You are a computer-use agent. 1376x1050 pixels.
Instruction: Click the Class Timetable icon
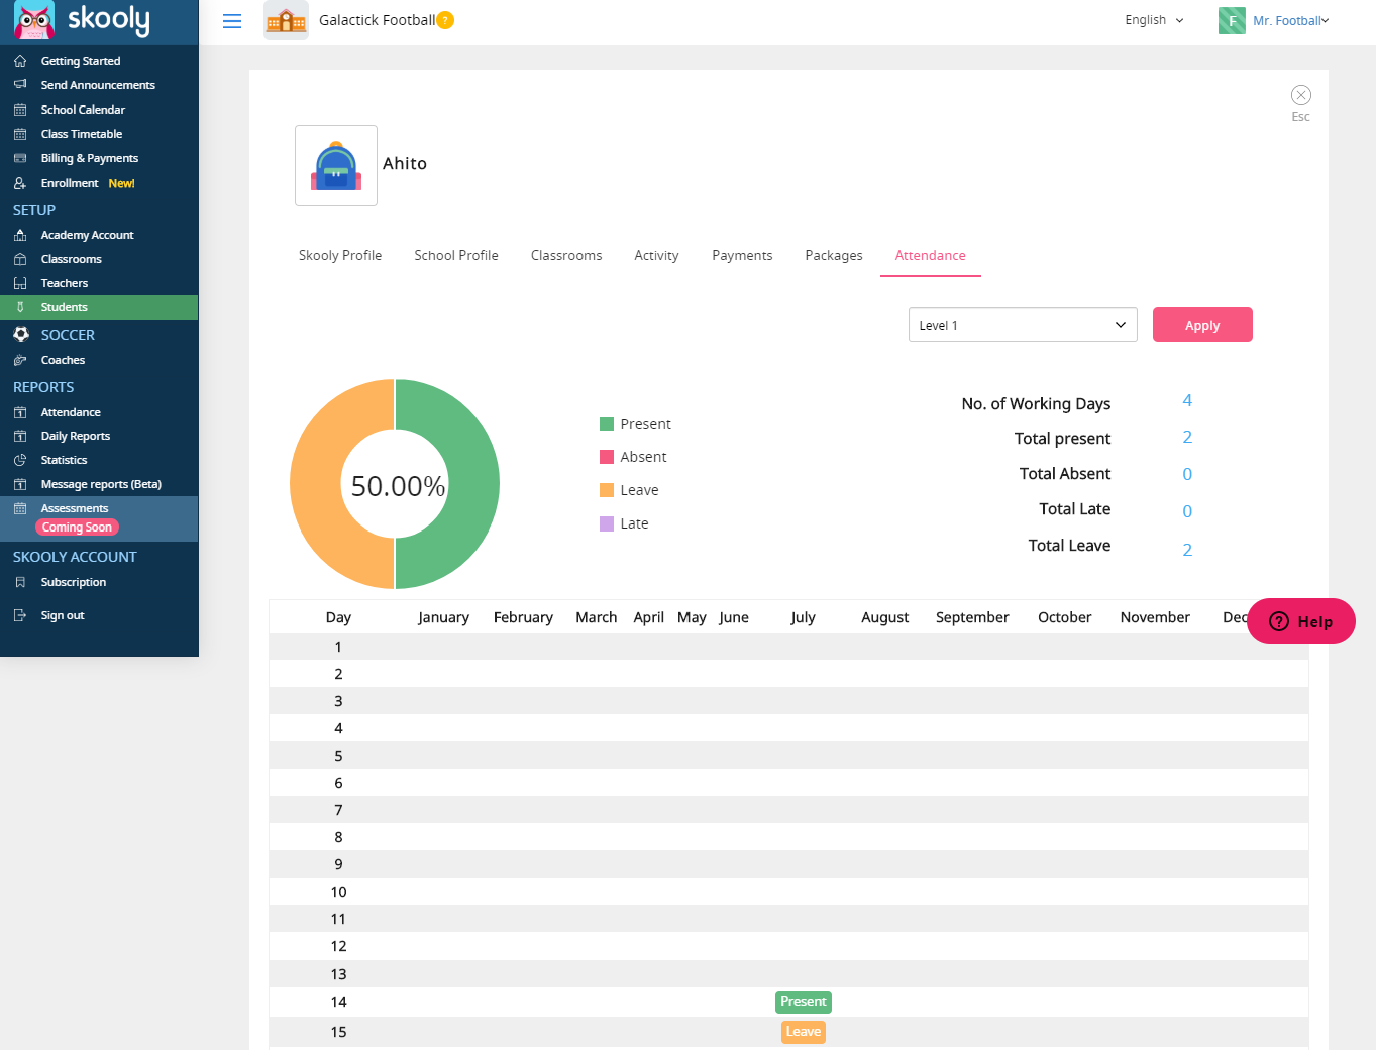[x=20, y=134]
